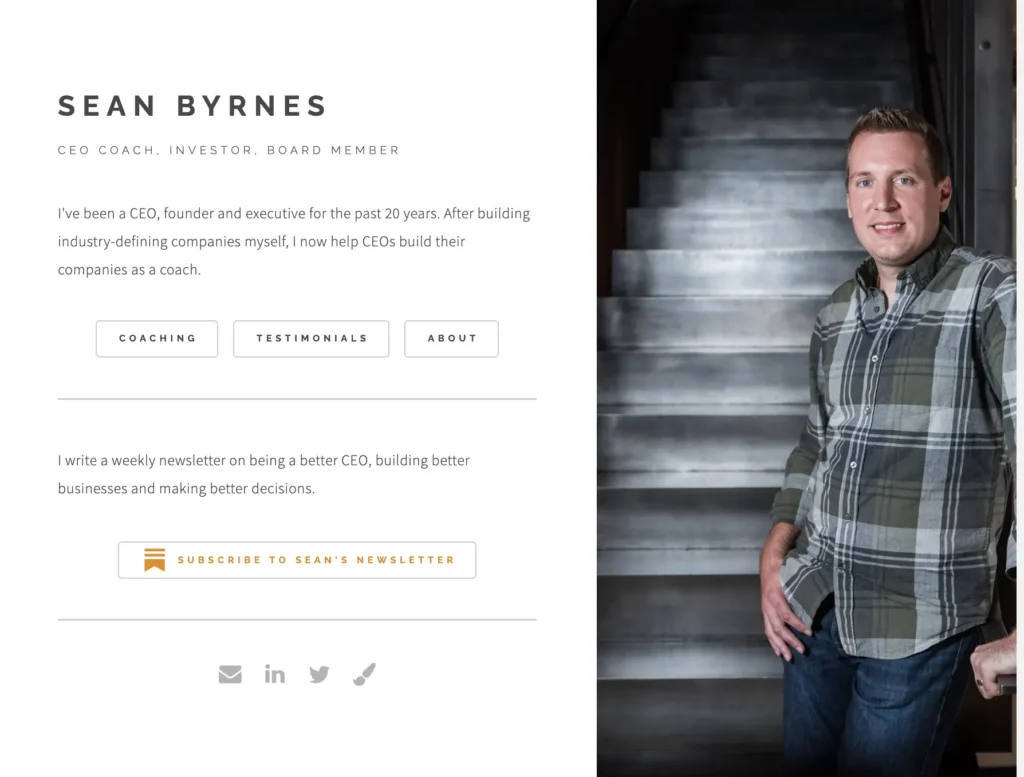Click the weekly newsletter description paragraph
The width and height of the screenshot is (1024, 777).
[264, 474]
